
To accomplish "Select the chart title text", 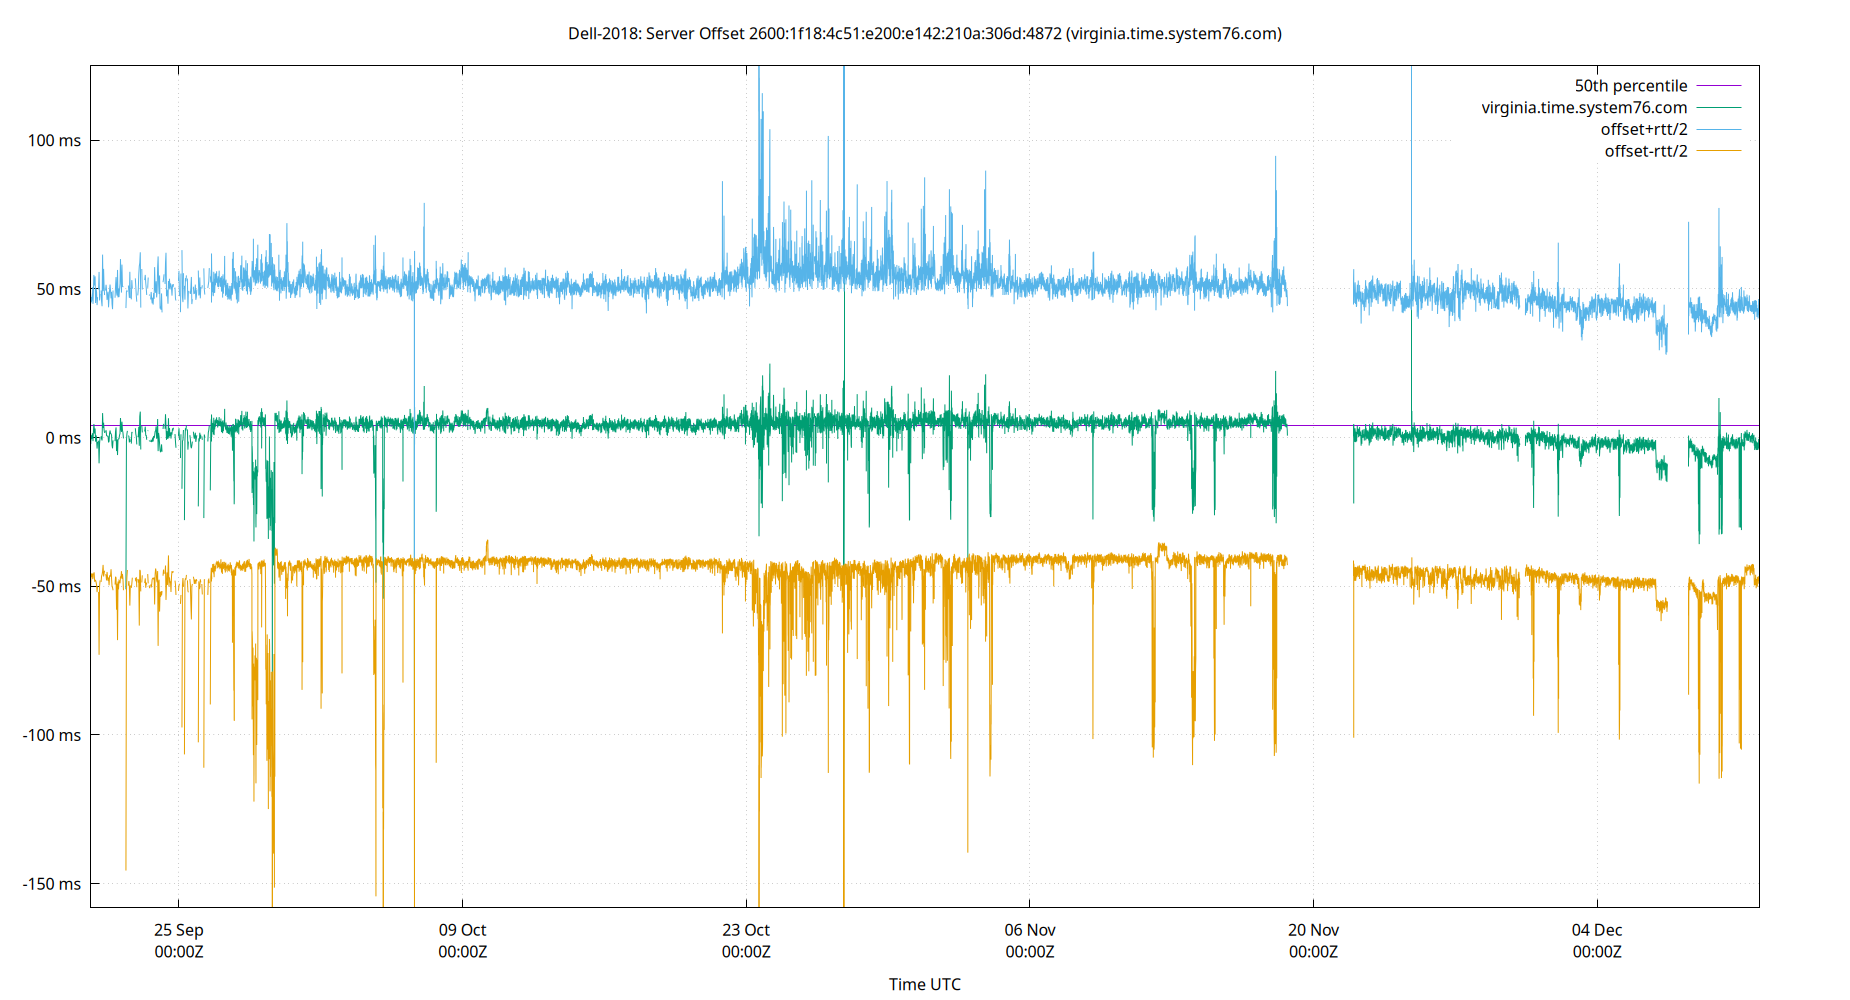I will pyautogui.click(x=925, y=33).
